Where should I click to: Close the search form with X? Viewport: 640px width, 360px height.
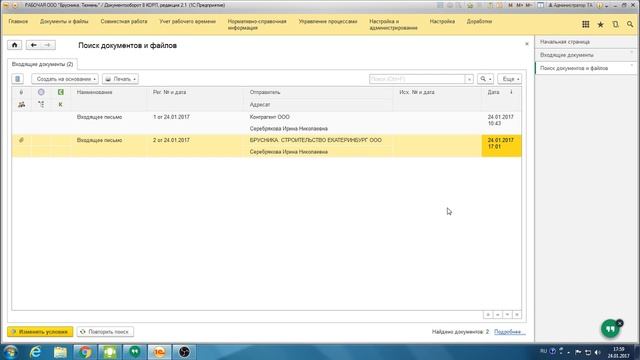coord(527,44)
